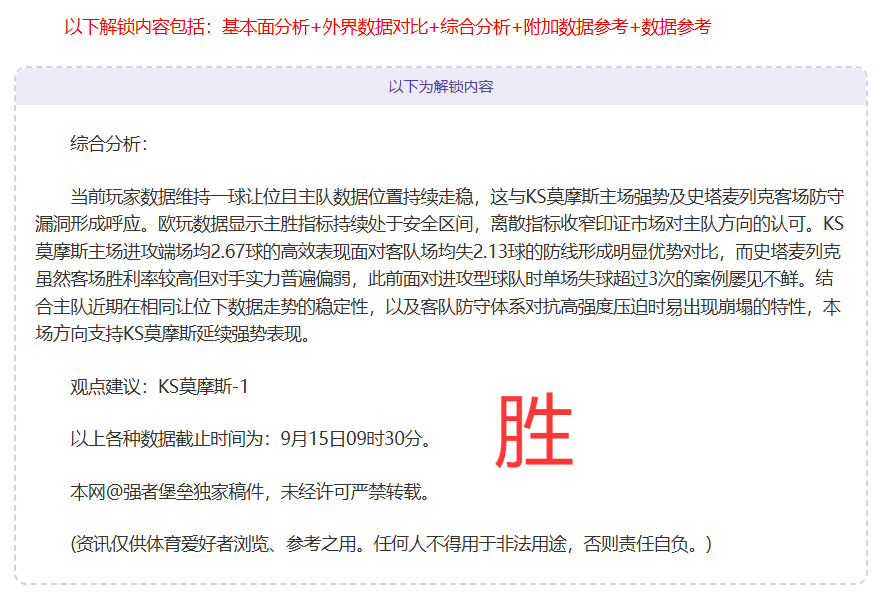Screen dimensions: 886x600
Task: Click the line starting with '漏洞形成呼应'
Action: [439, 224]
